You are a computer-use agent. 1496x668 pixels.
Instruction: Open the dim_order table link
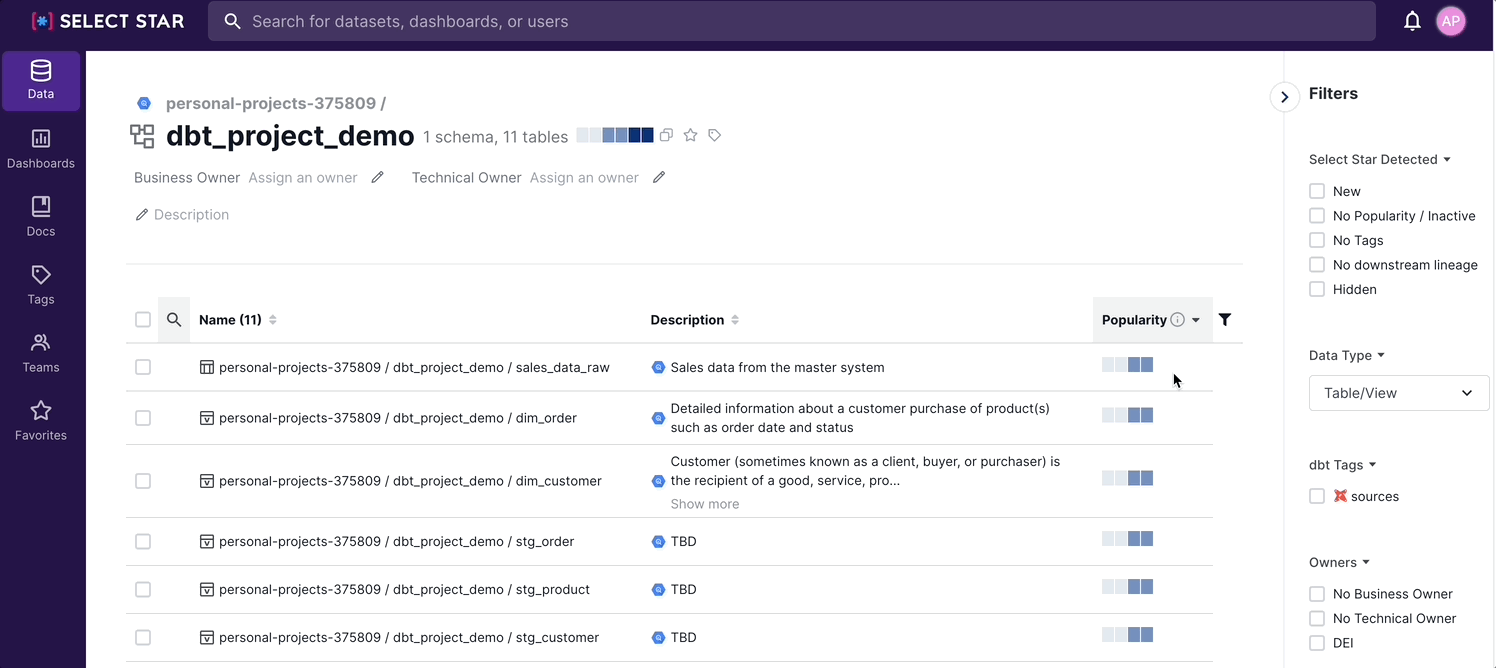pyautogui.click(x=398, y=418)
